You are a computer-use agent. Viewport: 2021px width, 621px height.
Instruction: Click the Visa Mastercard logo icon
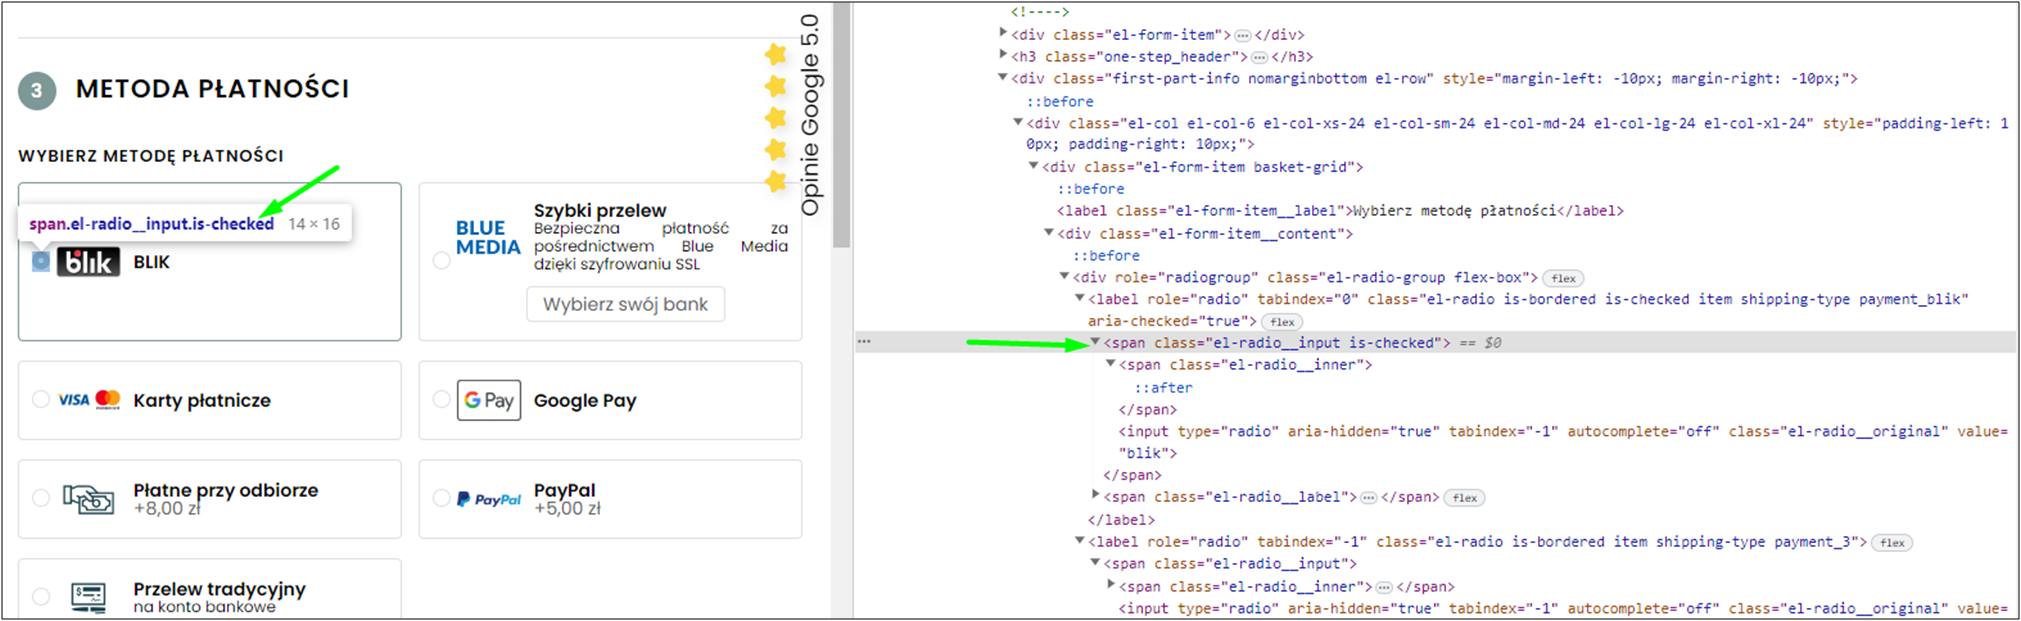tap(89, 400)
